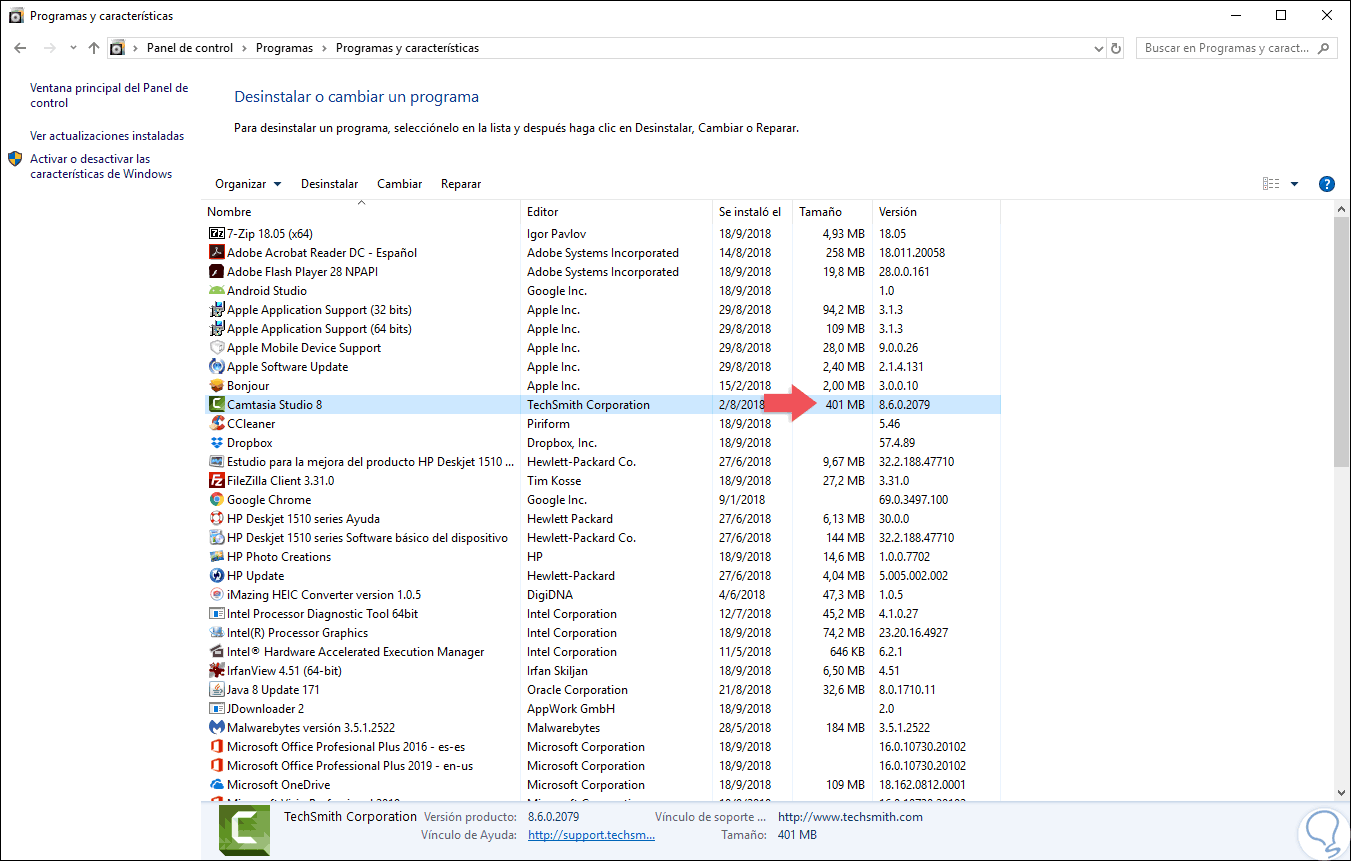Sort programs by Tamaño column

[832, 212]
